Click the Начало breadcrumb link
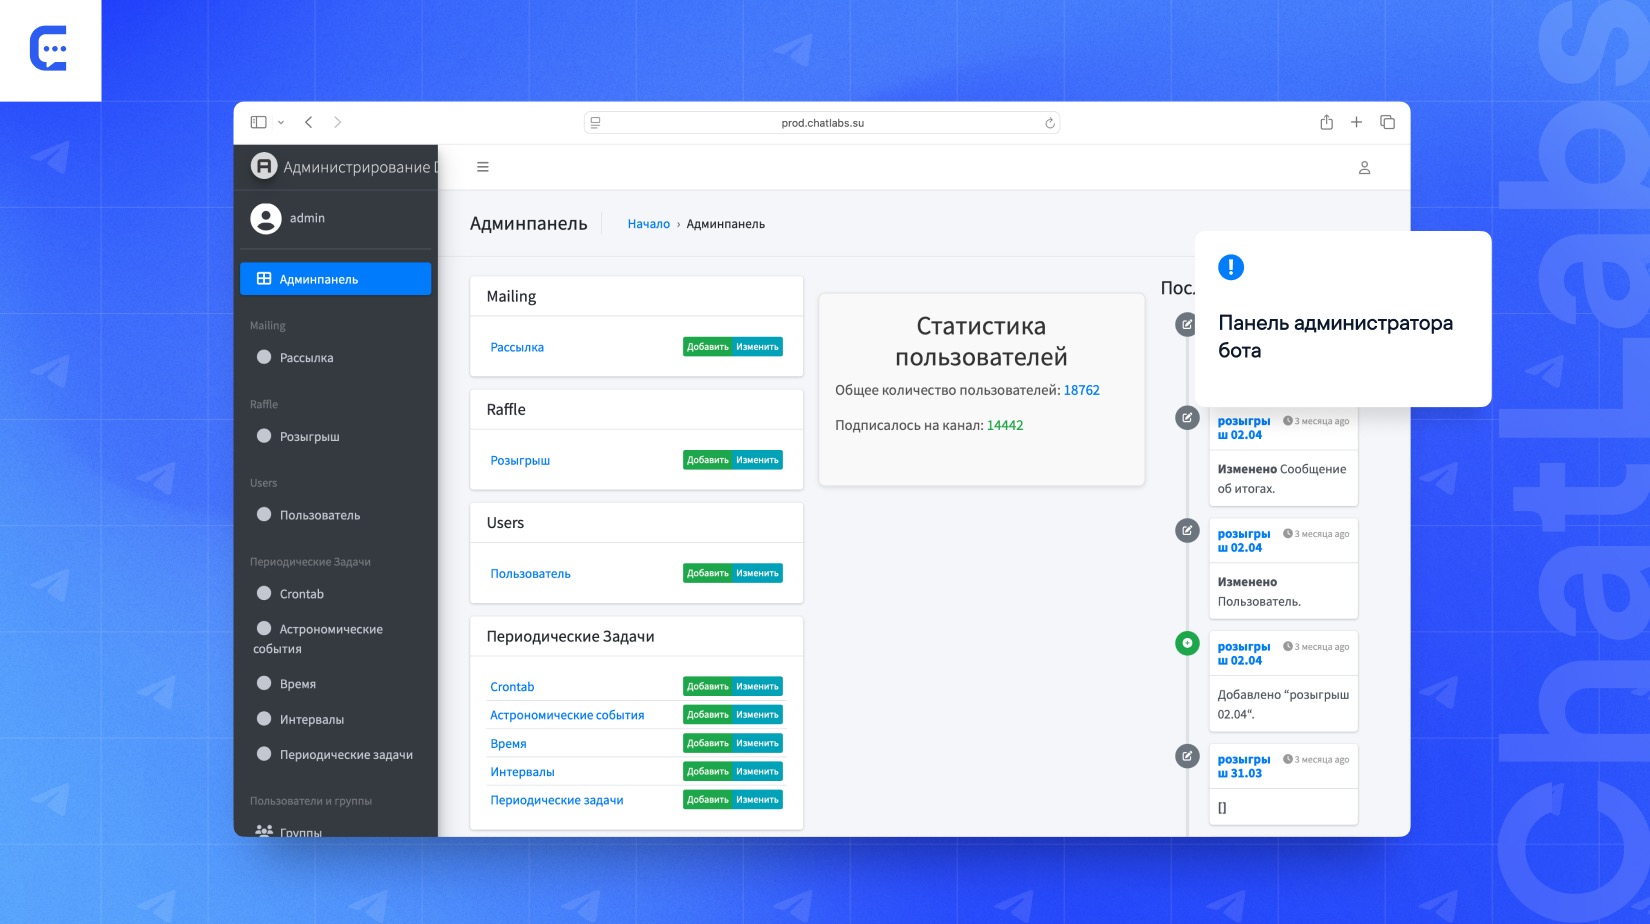Image resolution: width=1650 pixels, height=924 pixels. click(x=648, y=223)
